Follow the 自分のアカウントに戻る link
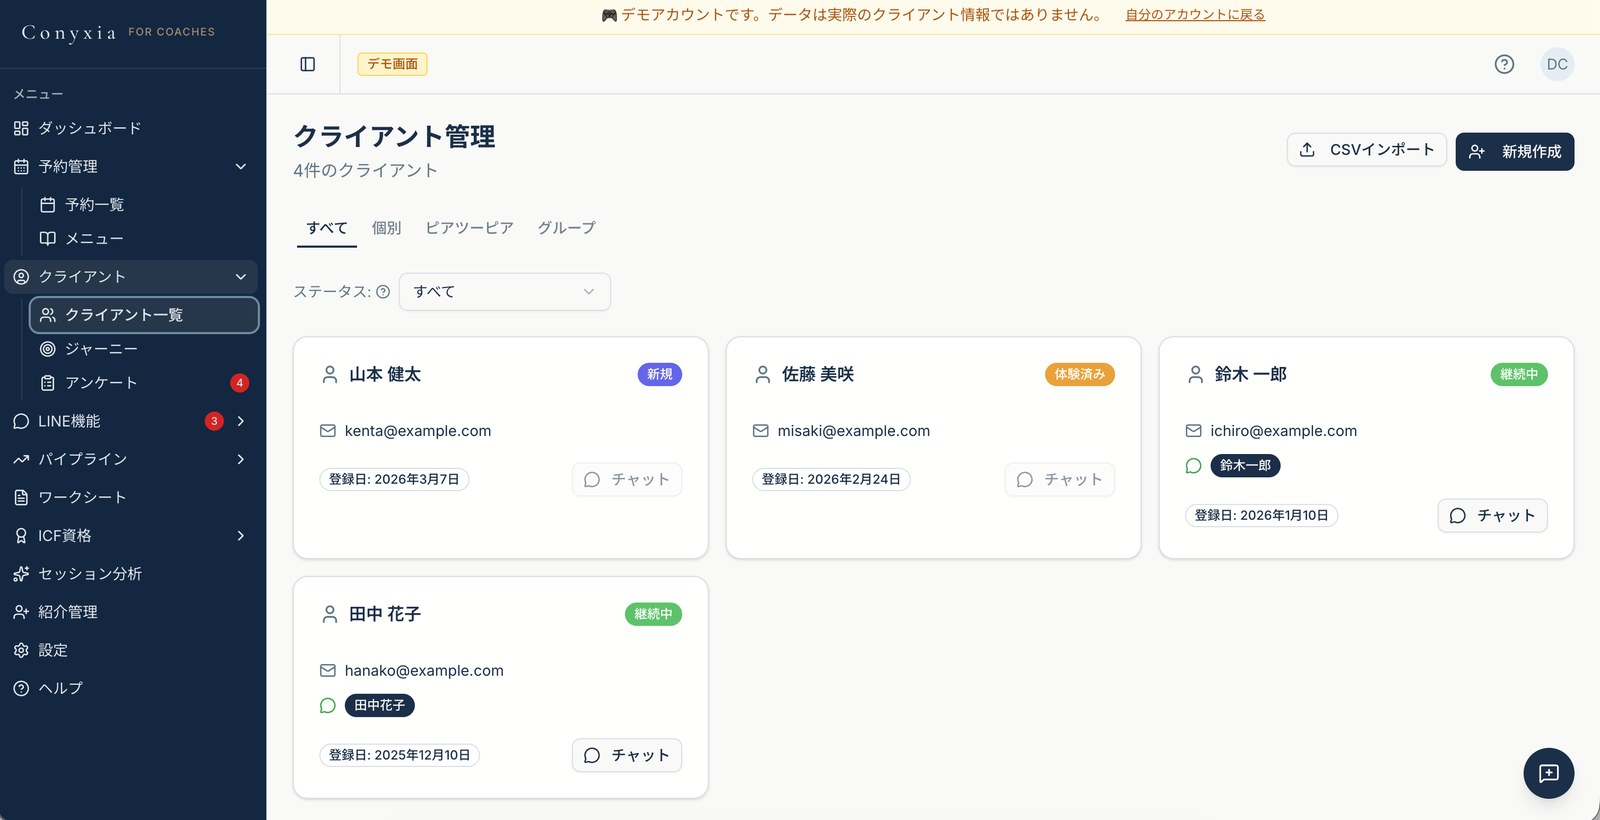 (1195, 15)
